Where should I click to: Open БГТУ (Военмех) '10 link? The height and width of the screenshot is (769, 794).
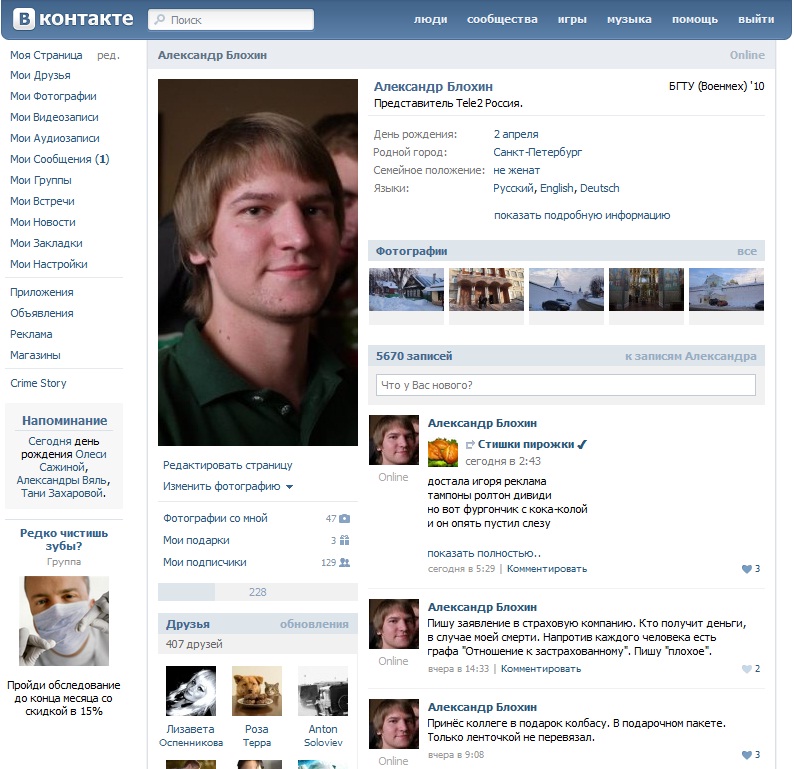click(x=717, y=87)
